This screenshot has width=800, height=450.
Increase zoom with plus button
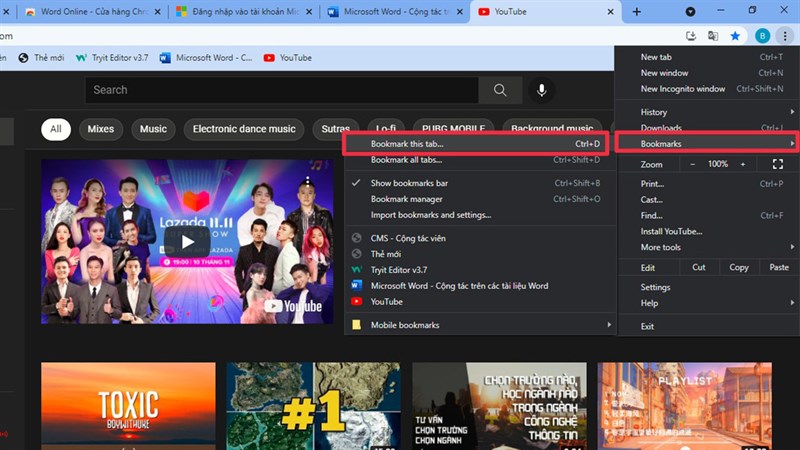[x=743, y=164]
